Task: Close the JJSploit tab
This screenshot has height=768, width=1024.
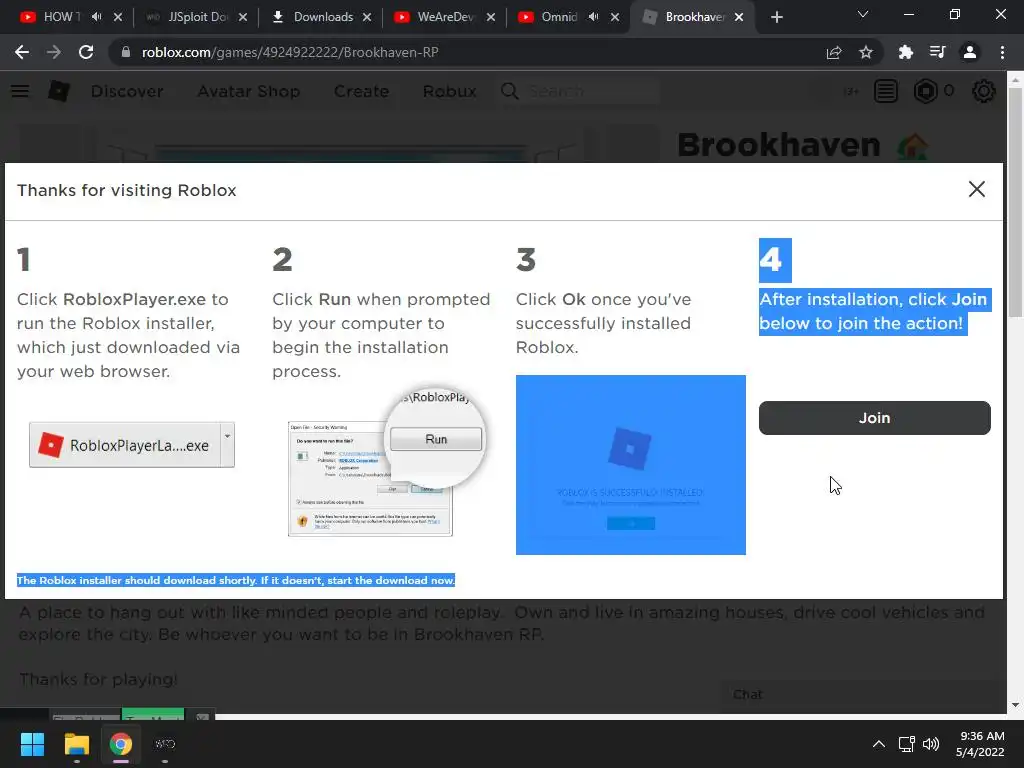Action: click(243, 17)
